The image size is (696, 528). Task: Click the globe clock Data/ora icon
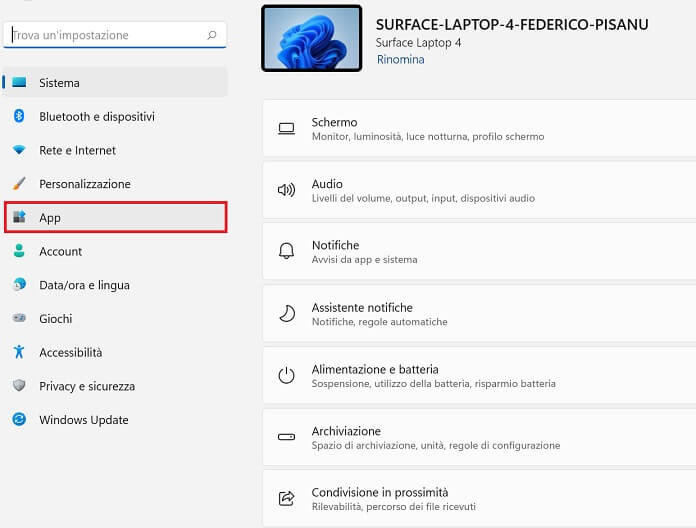pyautogui.click(x=19, y=284)
